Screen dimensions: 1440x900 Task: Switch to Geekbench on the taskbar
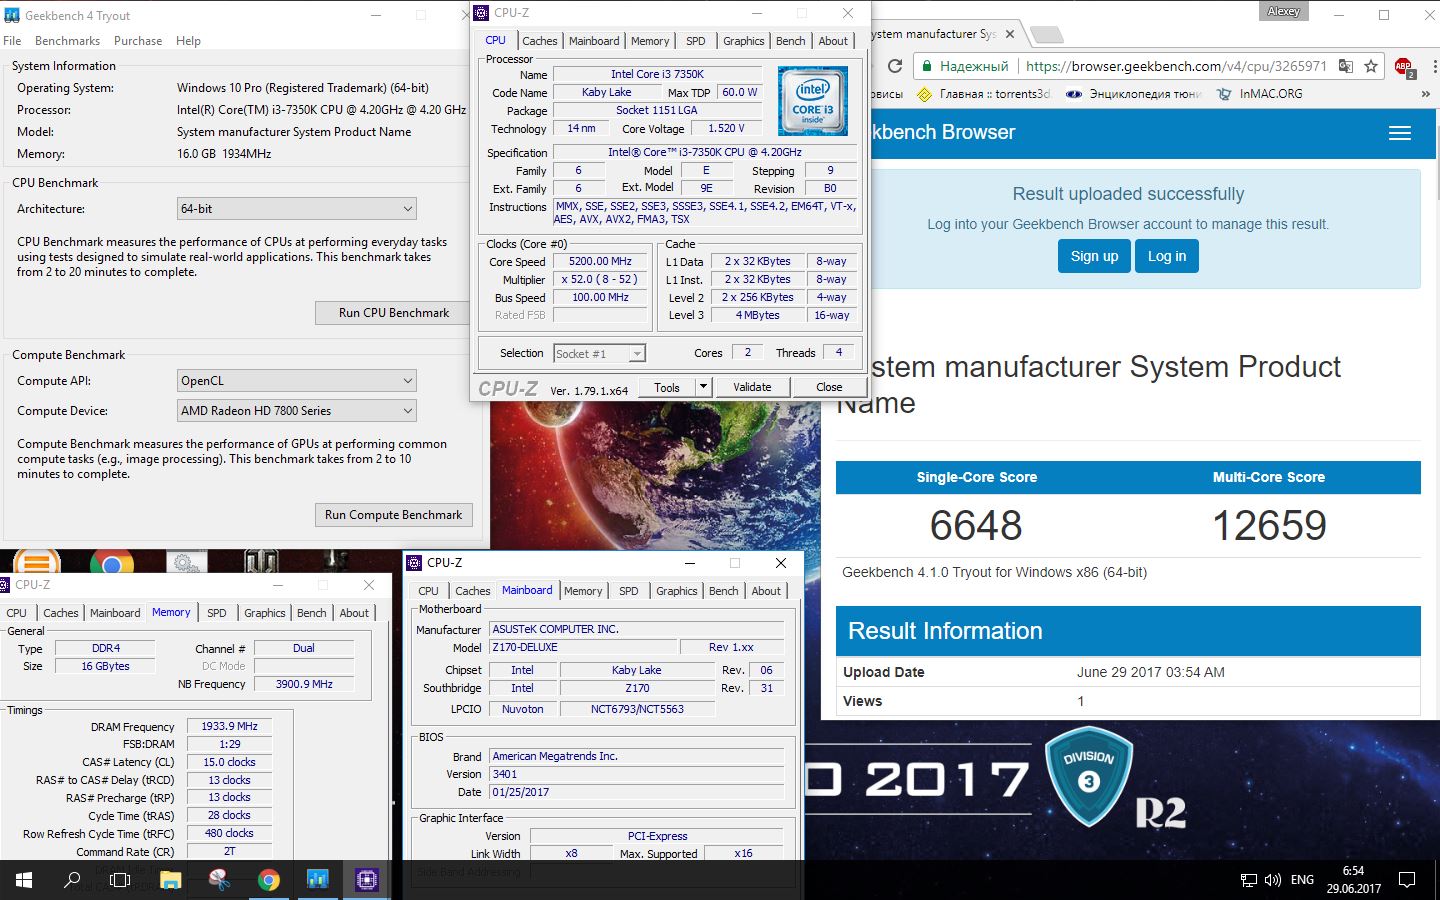(x=317, y=880)
